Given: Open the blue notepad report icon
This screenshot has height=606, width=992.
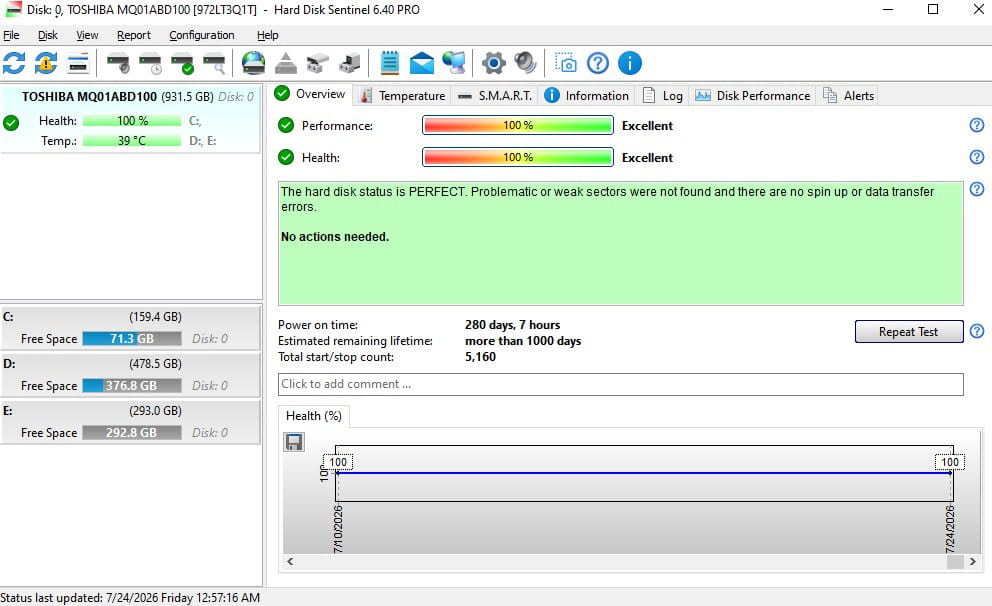Looking at the screenshot, I should pos(390,63).
